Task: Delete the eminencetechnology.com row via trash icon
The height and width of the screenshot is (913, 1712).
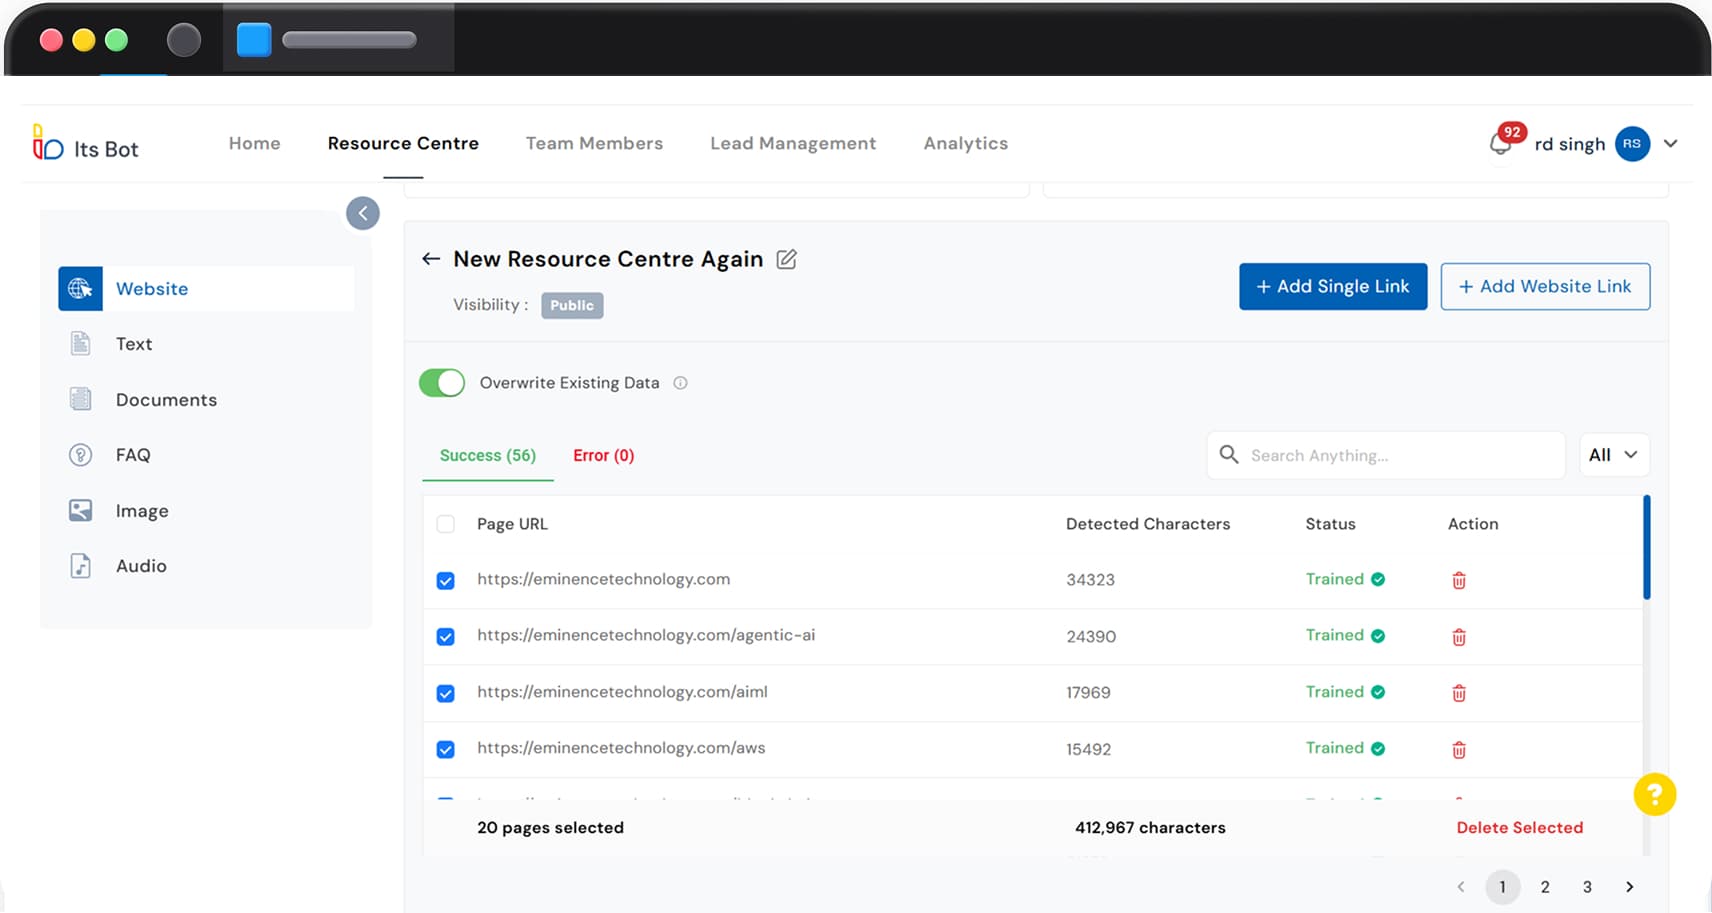Action: point(1459,580)
